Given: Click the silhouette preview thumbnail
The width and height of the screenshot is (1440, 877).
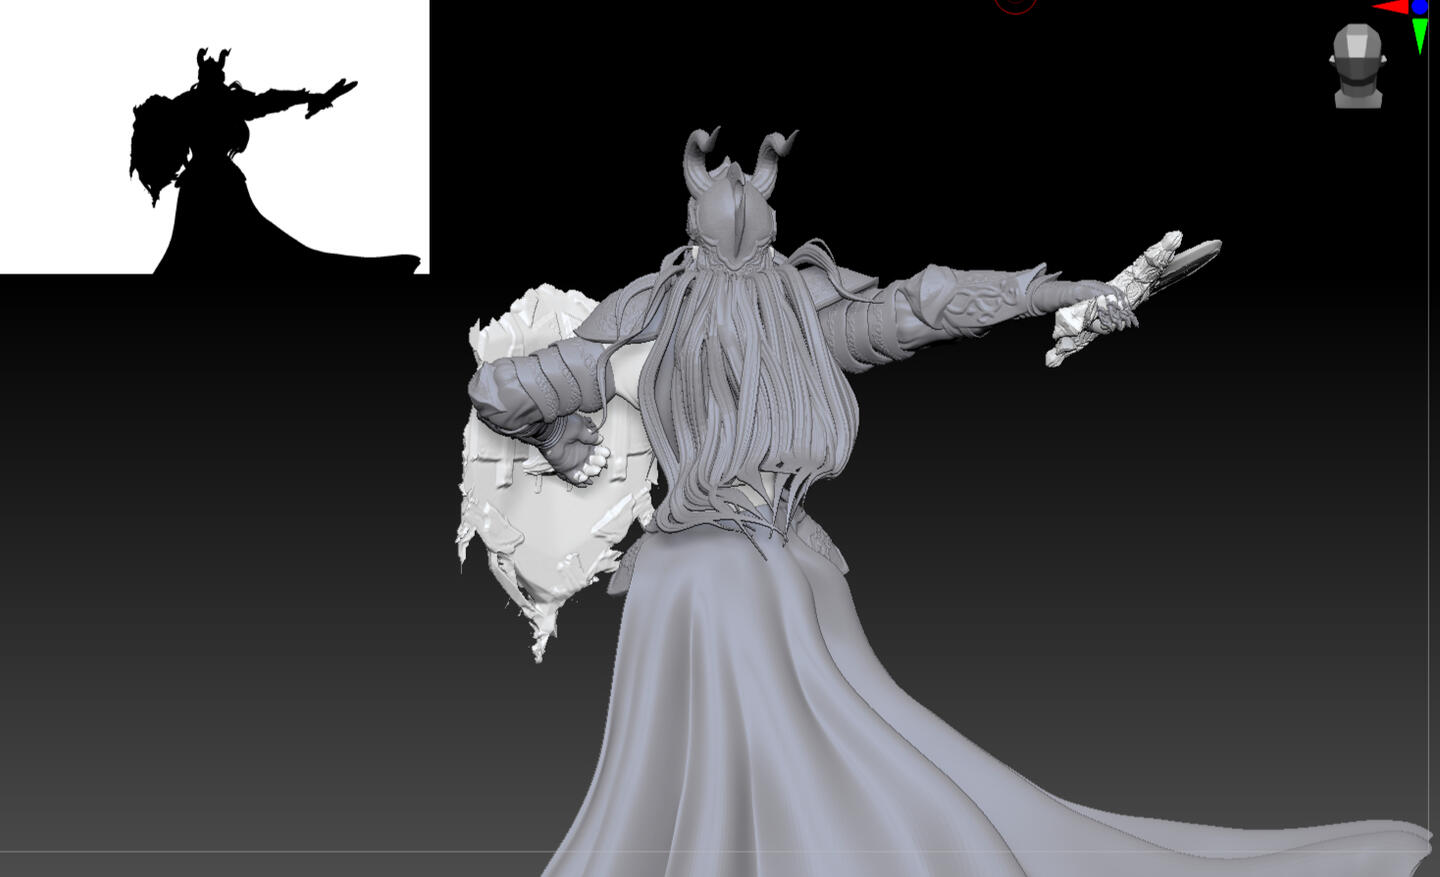Looking at the screenshot, I should (x=214, y=136).
